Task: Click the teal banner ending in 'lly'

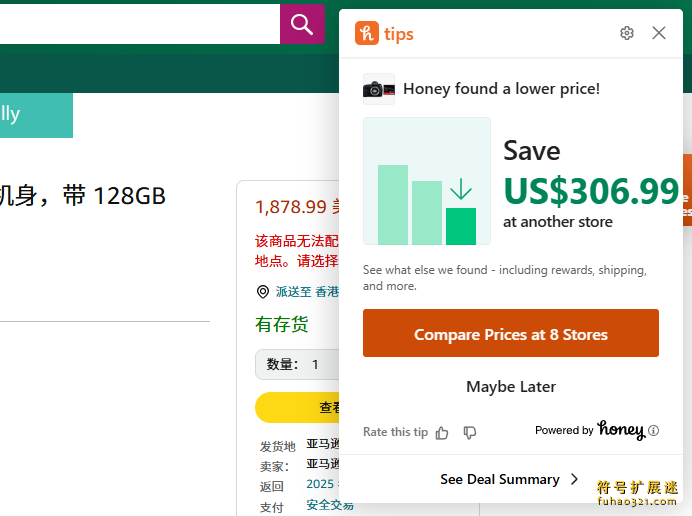Action: tap(36, 115)
